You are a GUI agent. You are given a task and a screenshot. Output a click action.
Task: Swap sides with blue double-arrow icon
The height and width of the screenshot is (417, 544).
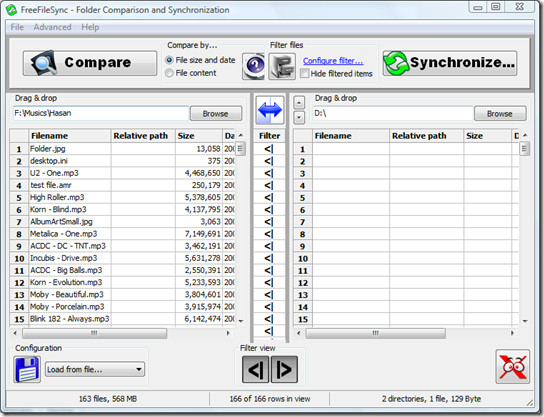tap(270, 110)
